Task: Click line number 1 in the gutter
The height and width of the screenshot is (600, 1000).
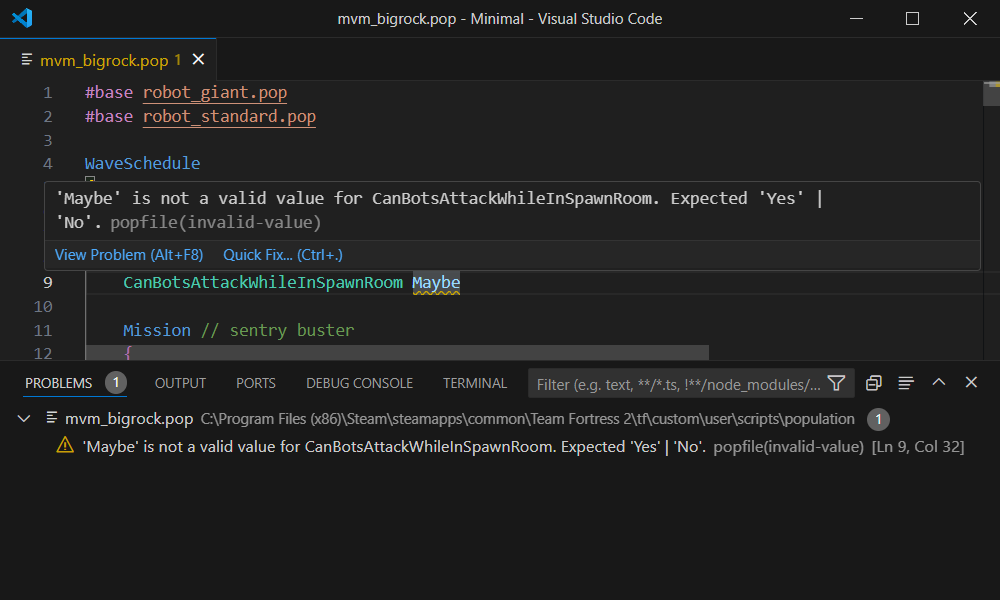Action: click(48, 93)
